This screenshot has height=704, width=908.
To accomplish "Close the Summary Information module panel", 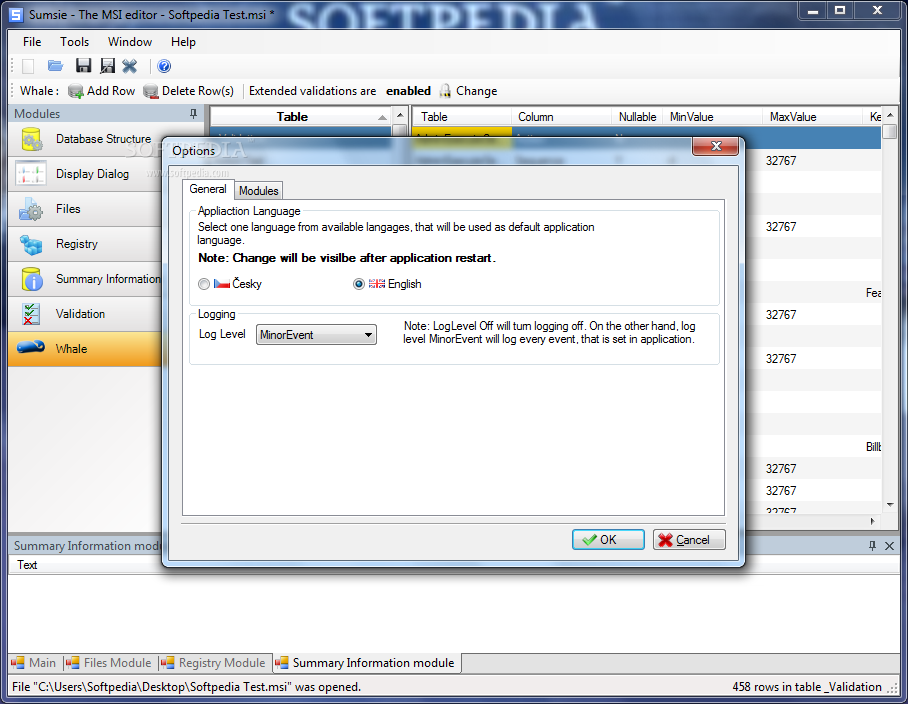I will [889, 545].
